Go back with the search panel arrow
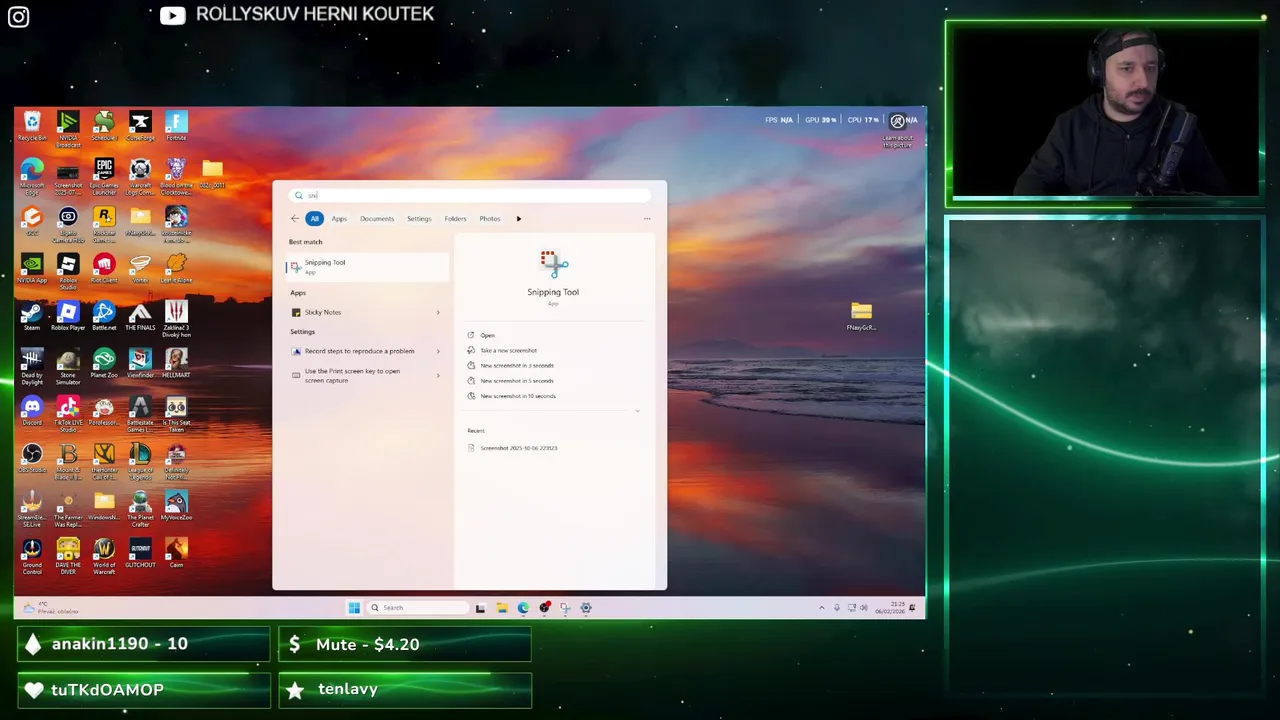 (x=295, y=219)
